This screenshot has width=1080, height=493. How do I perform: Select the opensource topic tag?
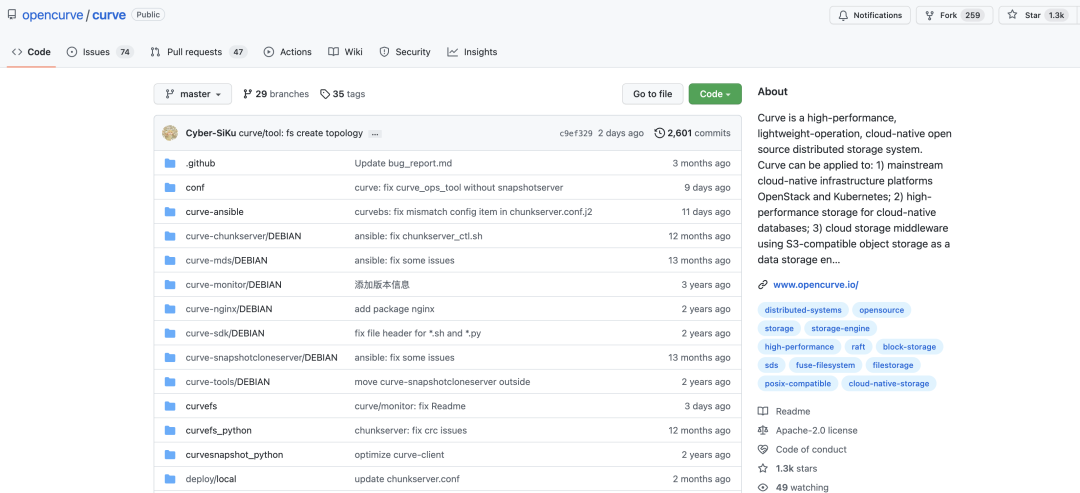pyautogui.click(x=882, y=311)
